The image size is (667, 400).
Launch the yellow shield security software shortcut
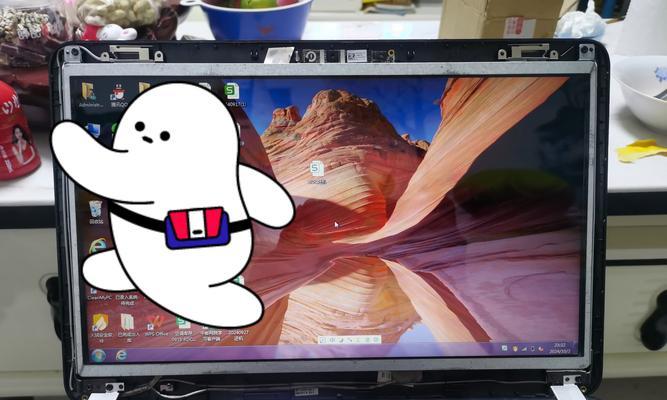click(100, 322)
